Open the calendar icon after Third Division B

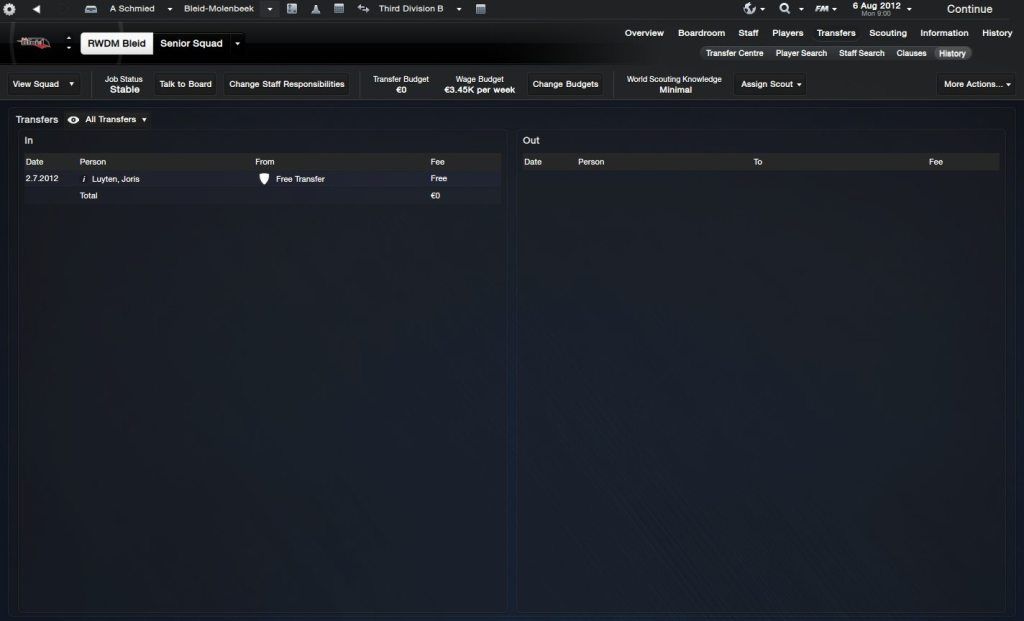[x=481, y=9]
